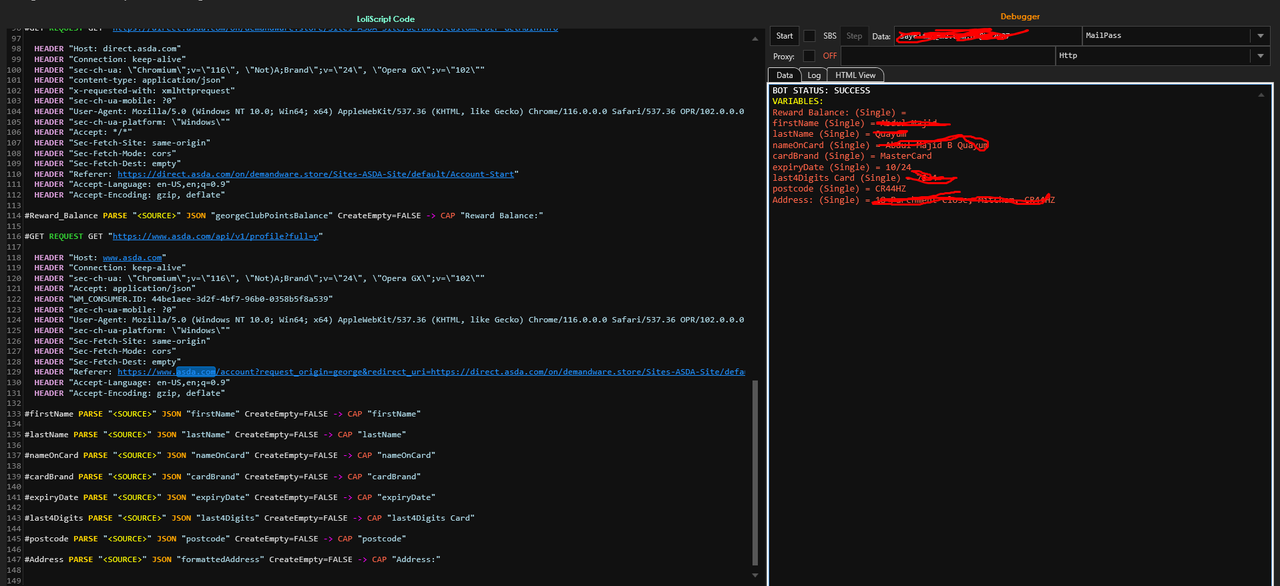Click the code editor scroll-down arrow

[x=755, y=574]
